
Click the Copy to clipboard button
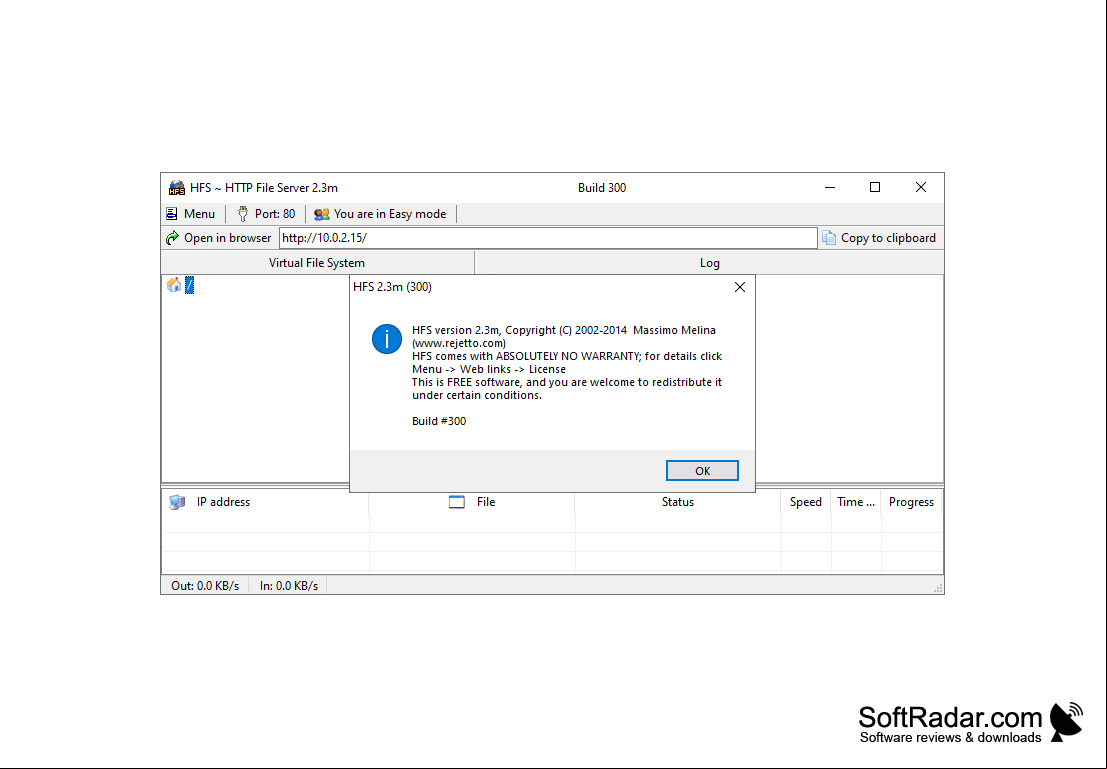coord(879,238)
